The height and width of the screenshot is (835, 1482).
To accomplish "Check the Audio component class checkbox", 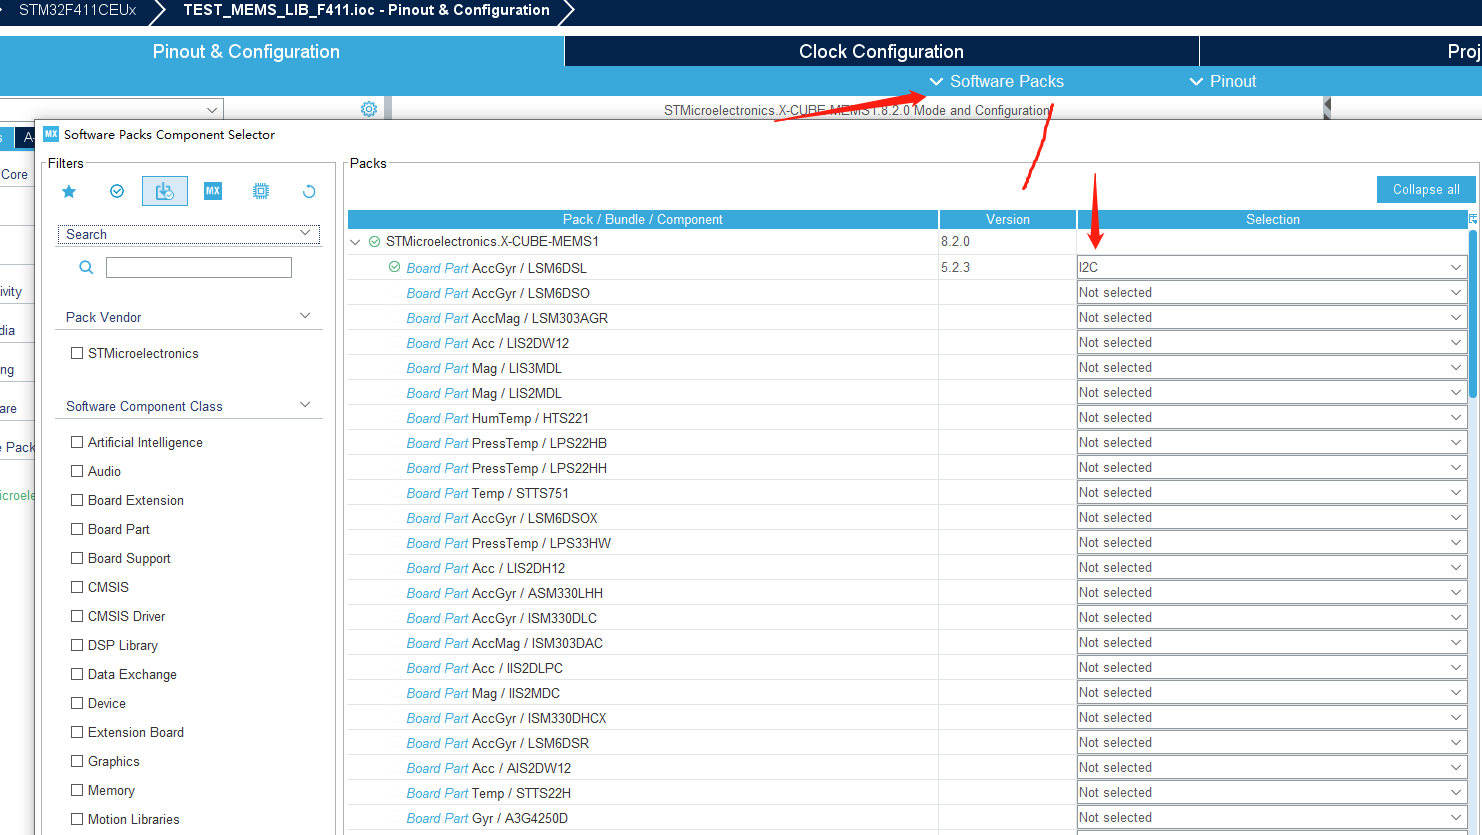I will [x=77, y=471].
